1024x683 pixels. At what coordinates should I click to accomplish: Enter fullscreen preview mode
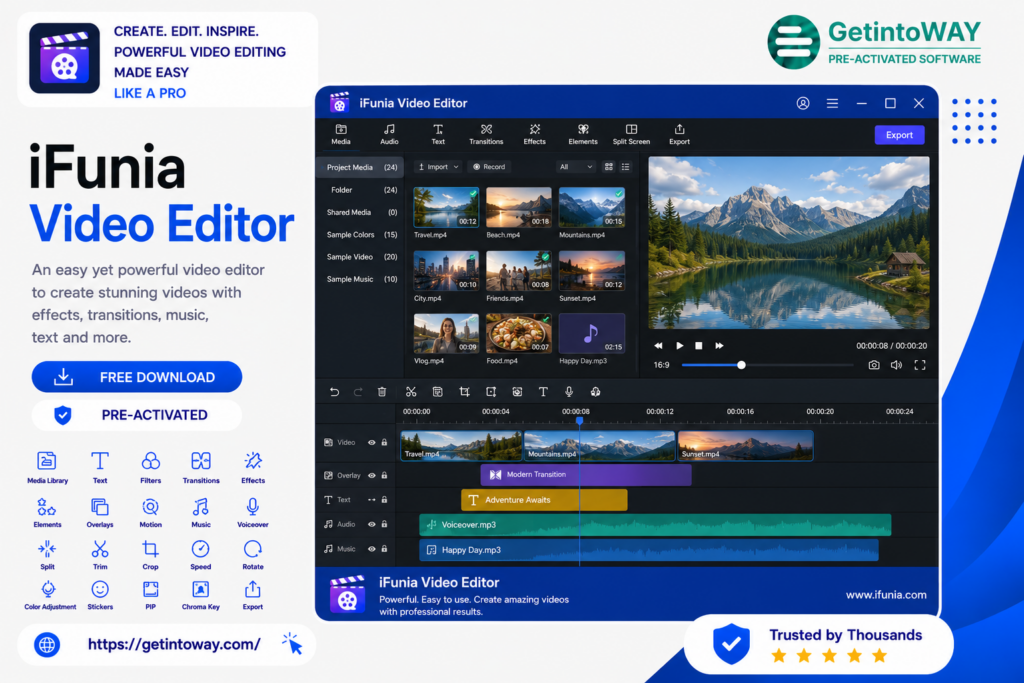coord(920,365)
